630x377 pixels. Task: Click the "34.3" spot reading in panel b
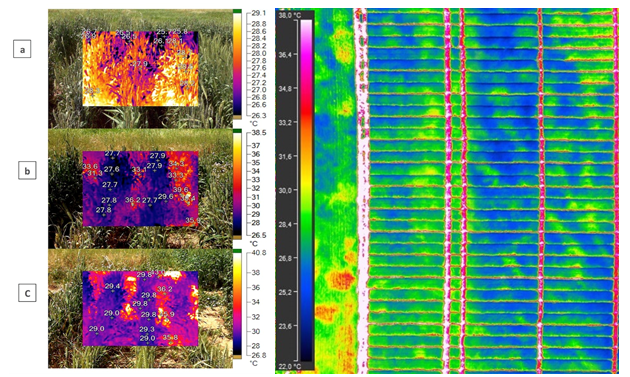pos(176,164)
